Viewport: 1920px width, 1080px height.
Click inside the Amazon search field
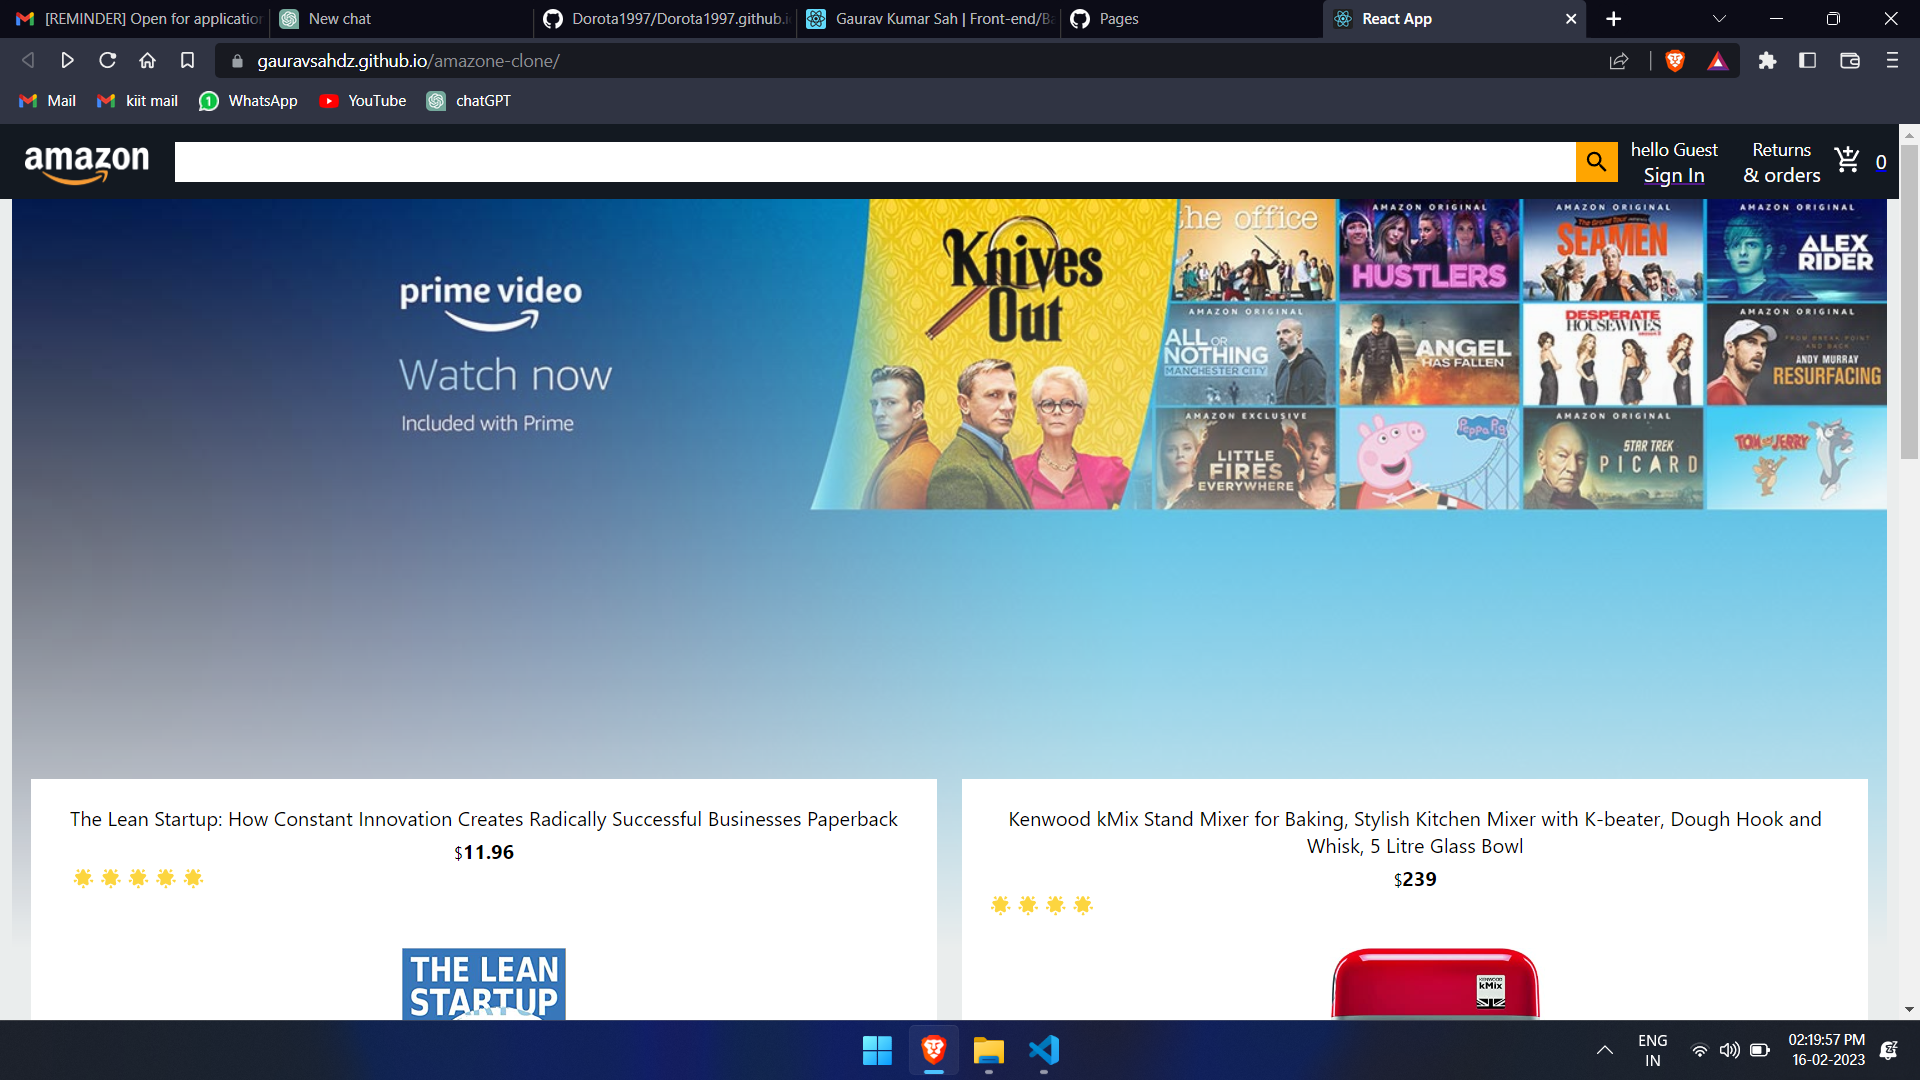875,162
